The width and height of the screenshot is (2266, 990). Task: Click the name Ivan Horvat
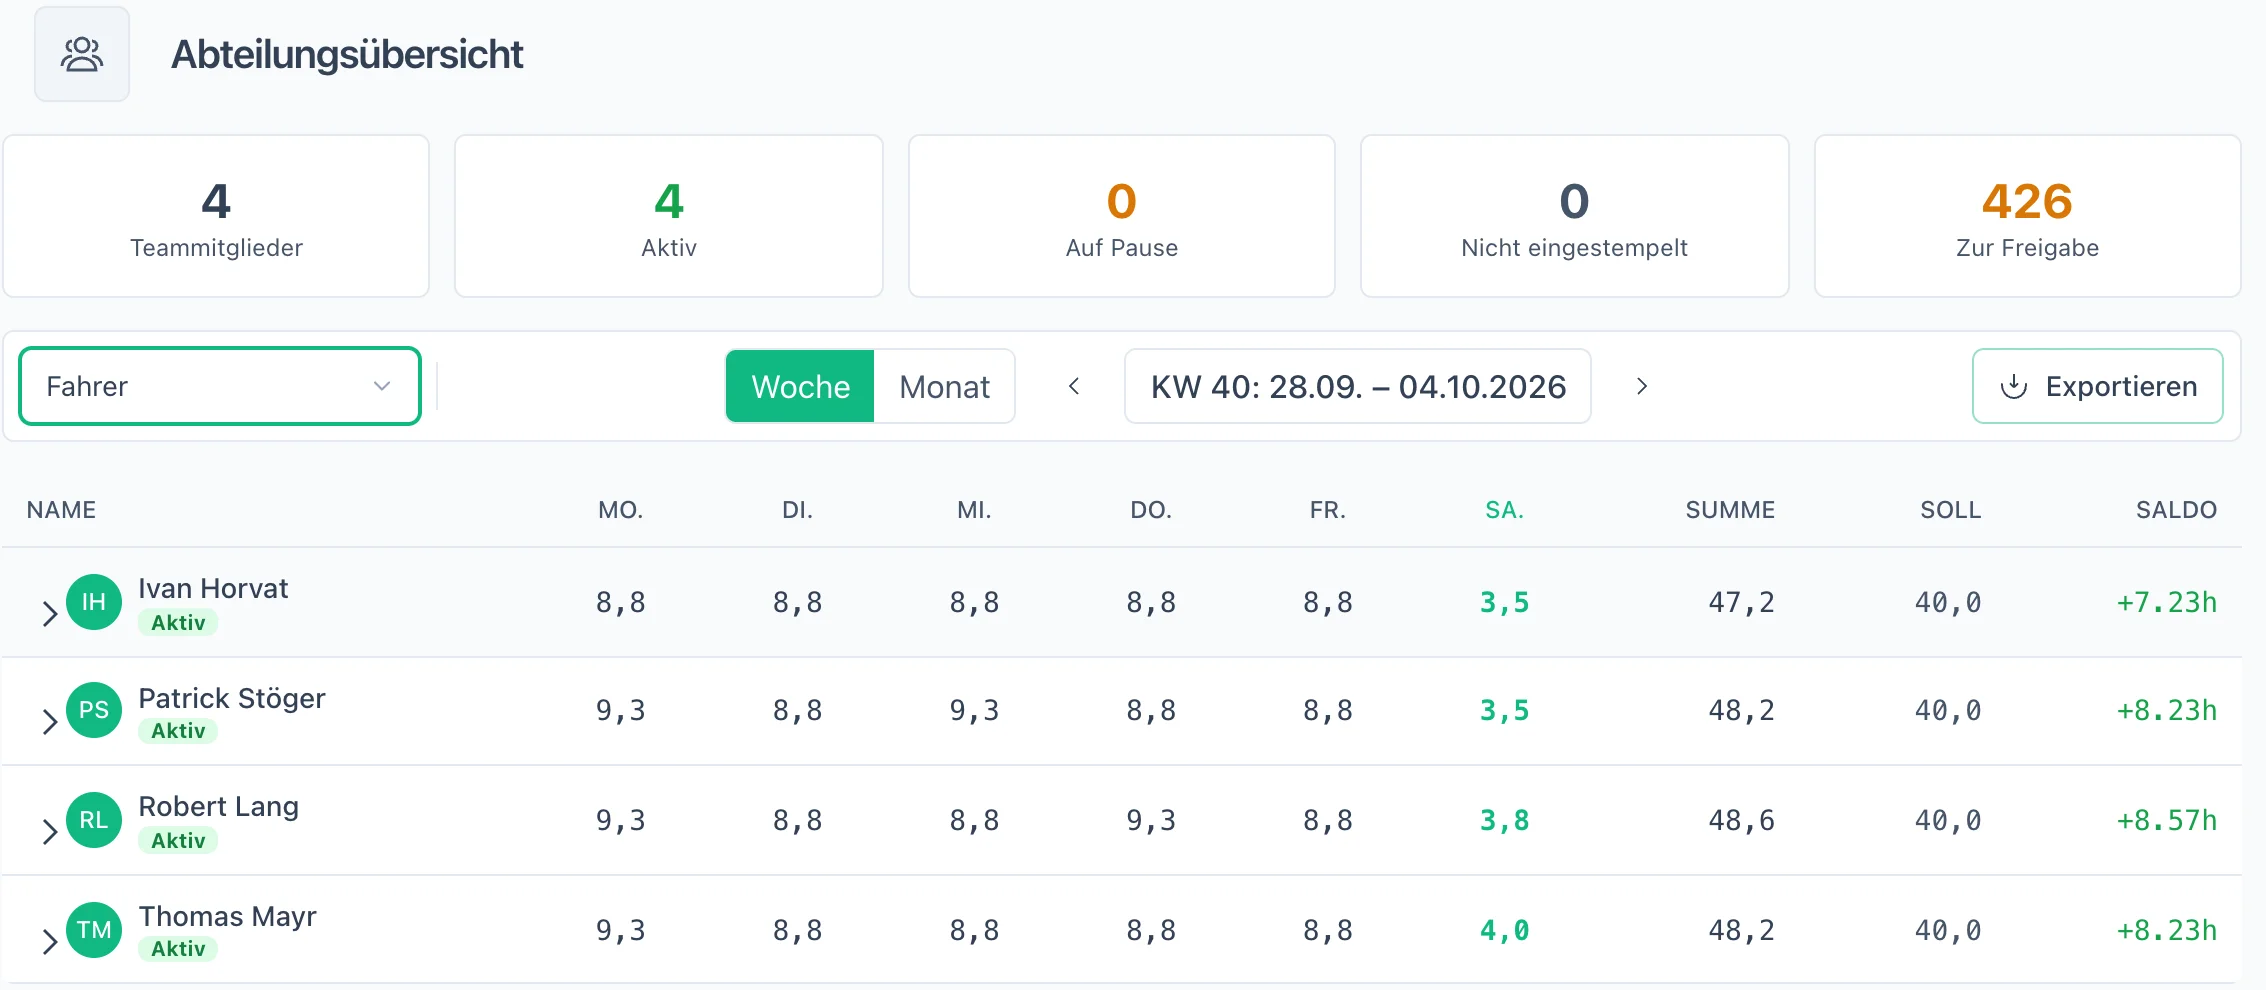pos(213,588)
